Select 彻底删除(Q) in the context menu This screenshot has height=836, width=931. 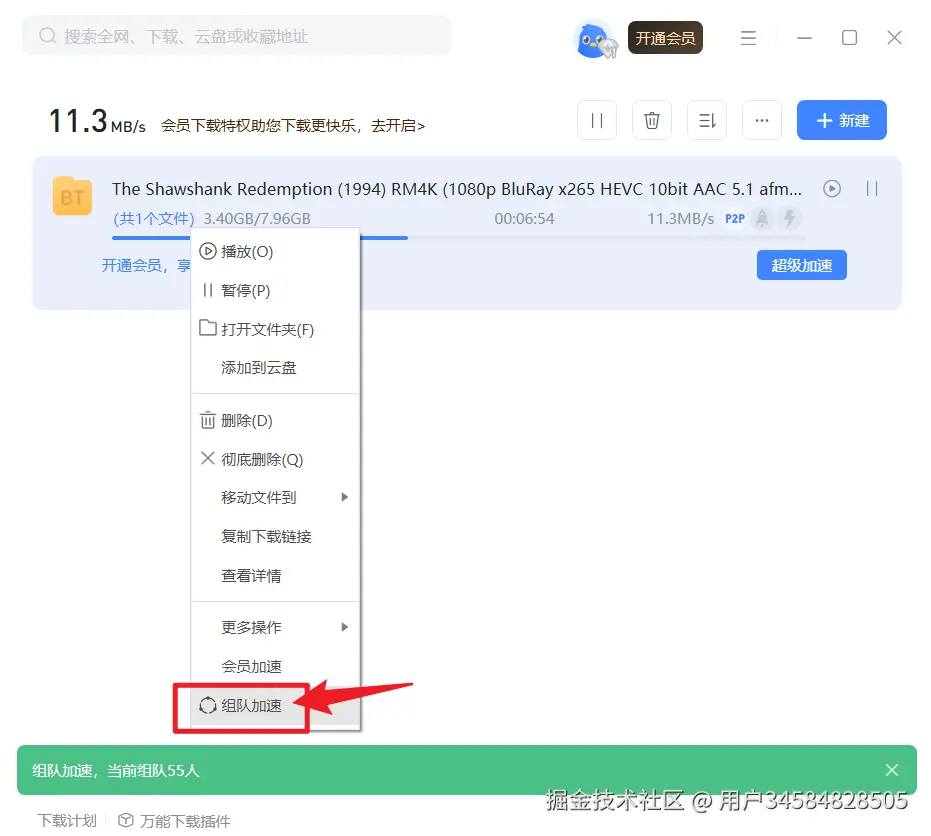276,459
